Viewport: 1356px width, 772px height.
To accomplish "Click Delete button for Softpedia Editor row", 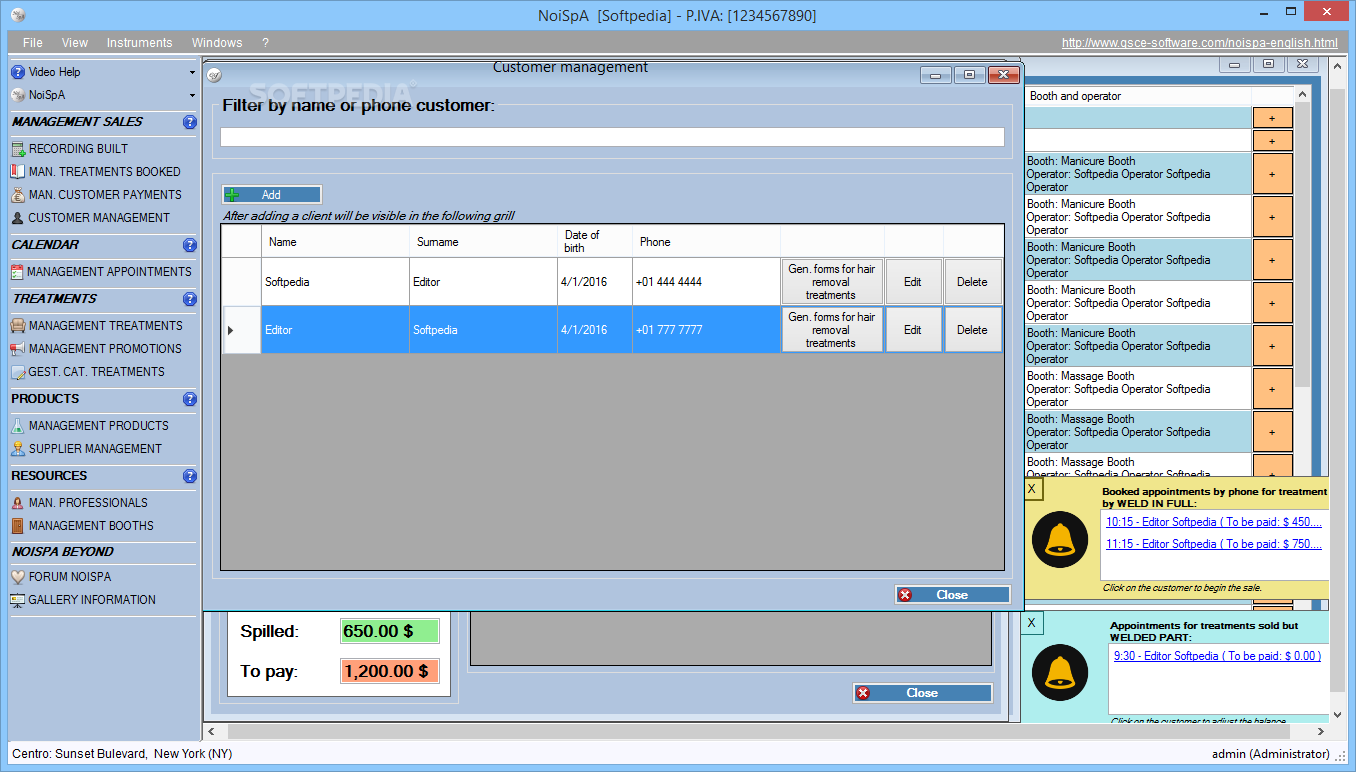I will (972, 282).
